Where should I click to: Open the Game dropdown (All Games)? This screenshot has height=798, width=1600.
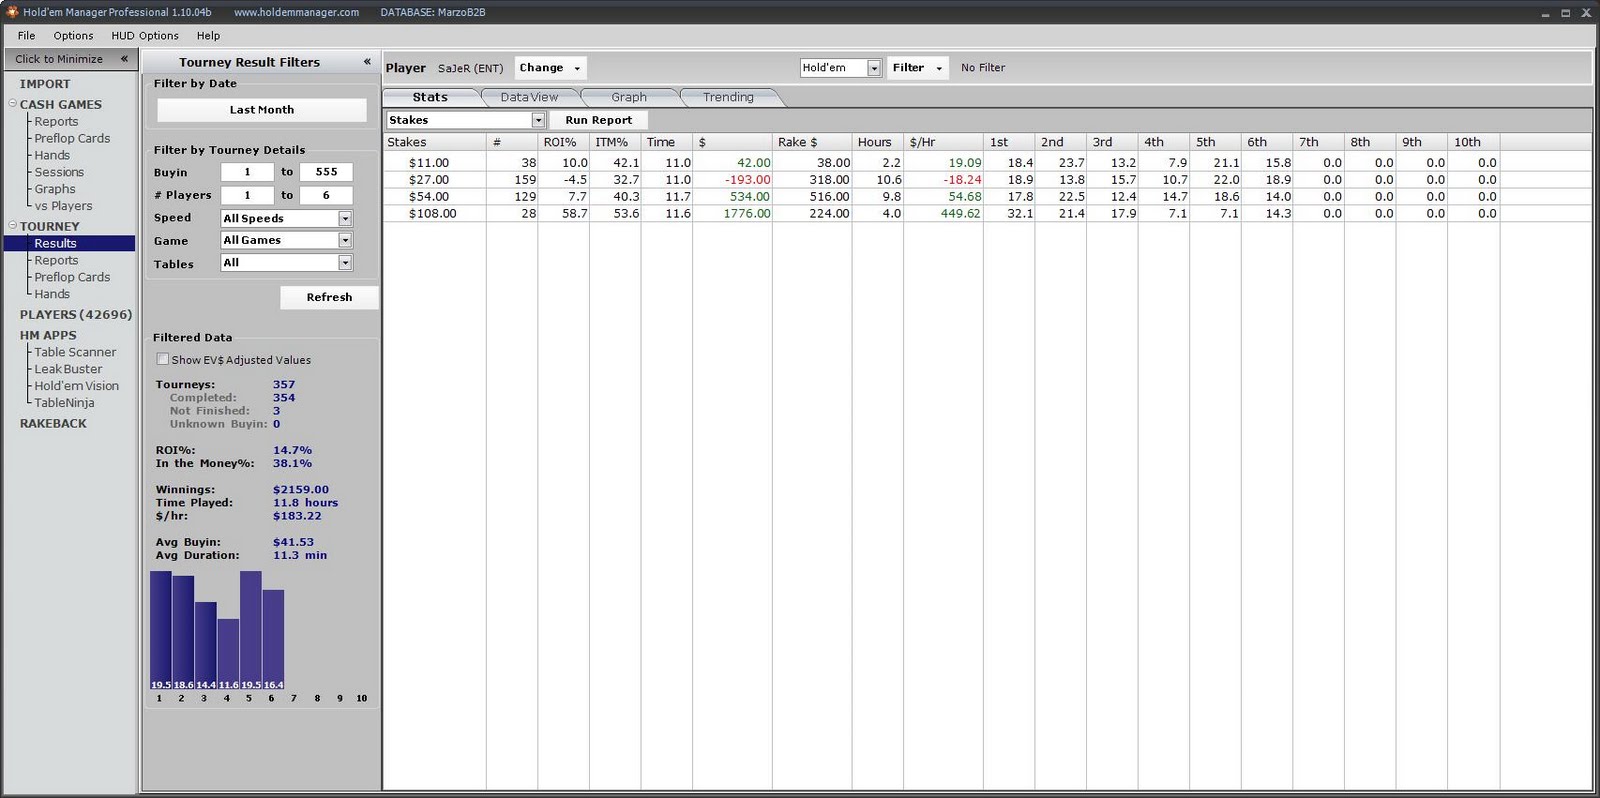coord(345,240)
